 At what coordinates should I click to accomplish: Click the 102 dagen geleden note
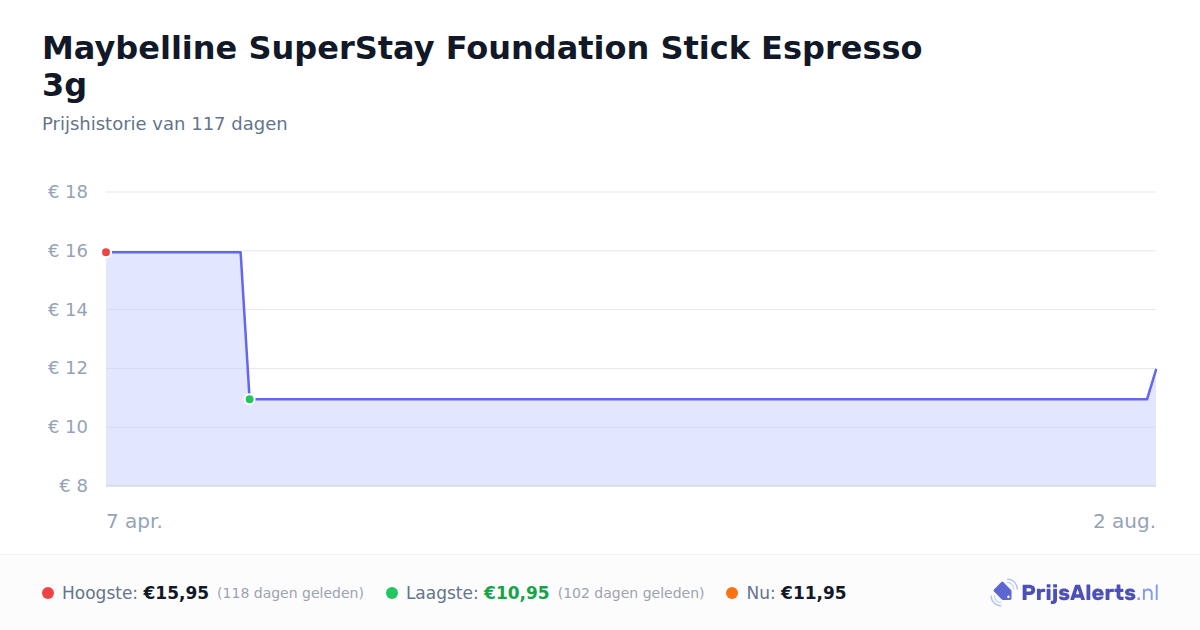click(631, 593)
